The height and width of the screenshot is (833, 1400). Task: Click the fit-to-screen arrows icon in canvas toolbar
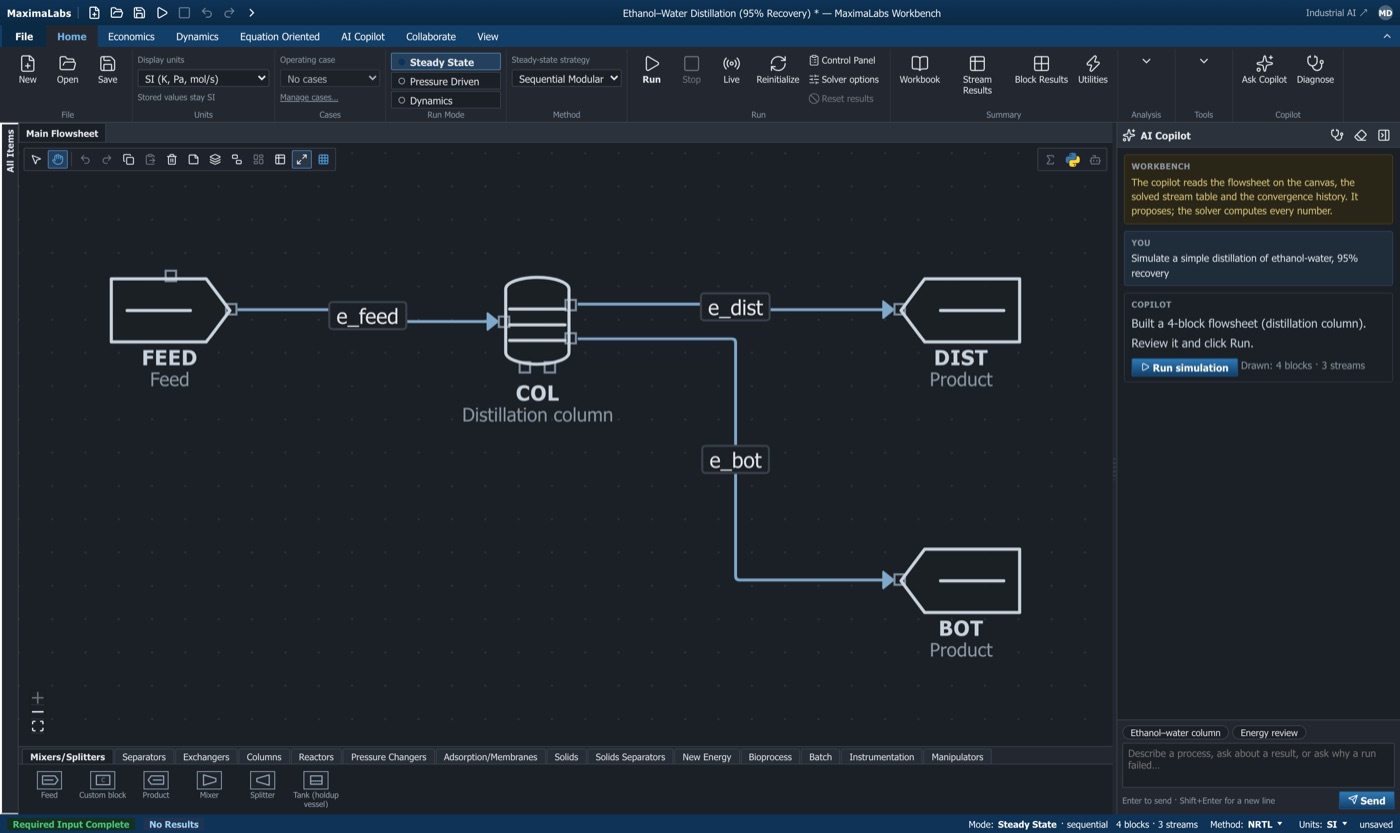click(x=302, y=160)
